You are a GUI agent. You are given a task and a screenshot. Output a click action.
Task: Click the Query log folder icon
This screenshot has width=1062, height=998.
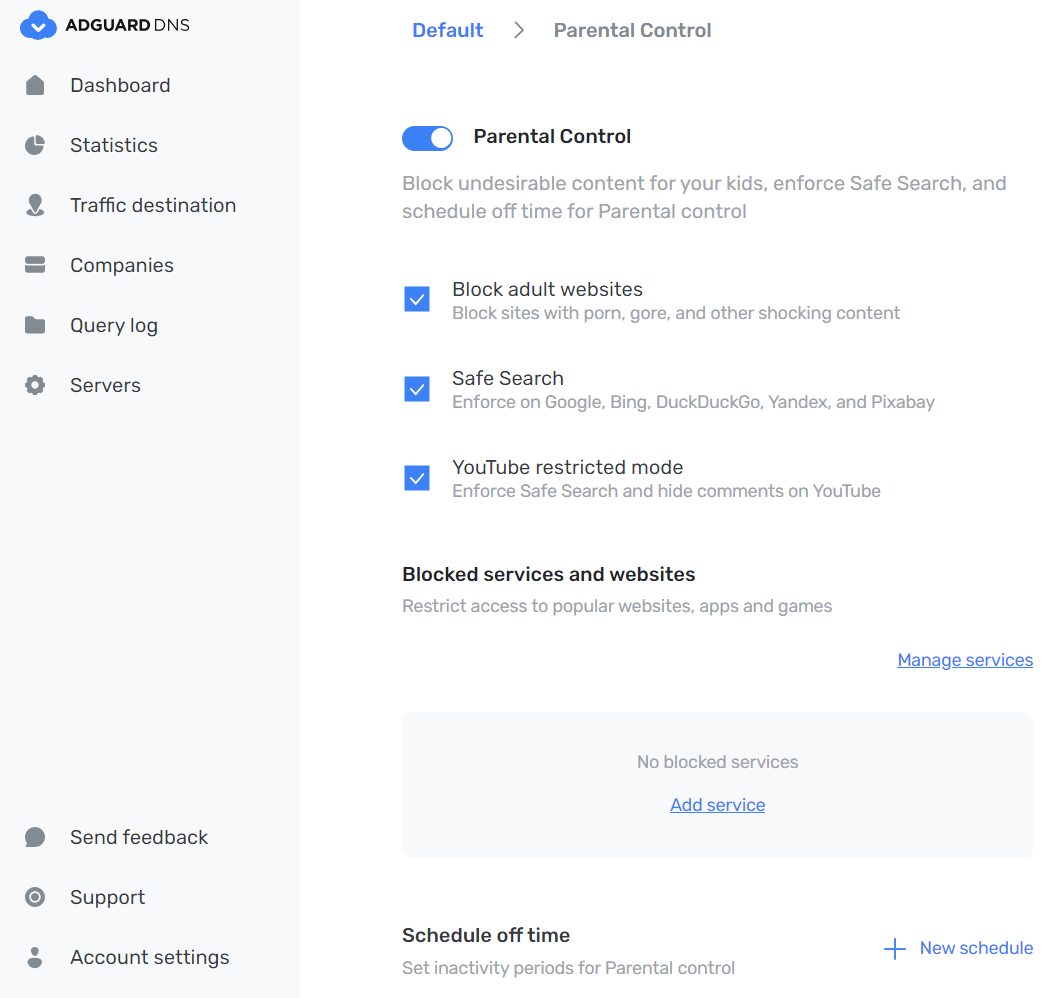pos(34,325)
